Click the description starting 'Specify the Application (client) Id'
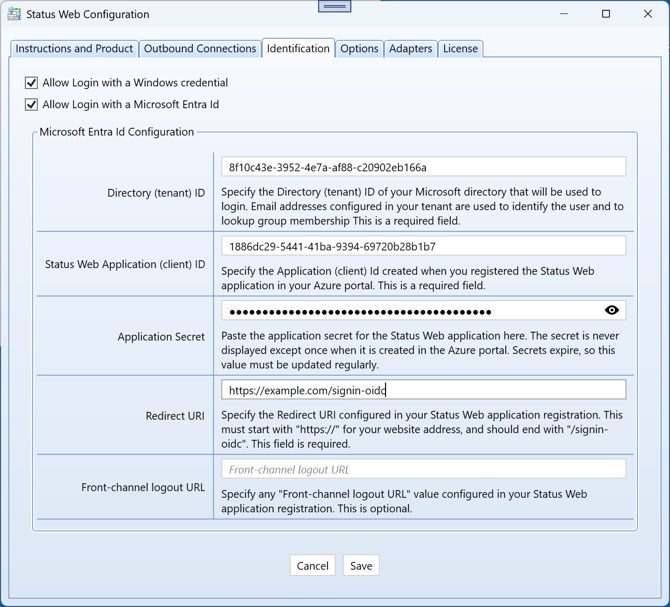 pos(408,278)
